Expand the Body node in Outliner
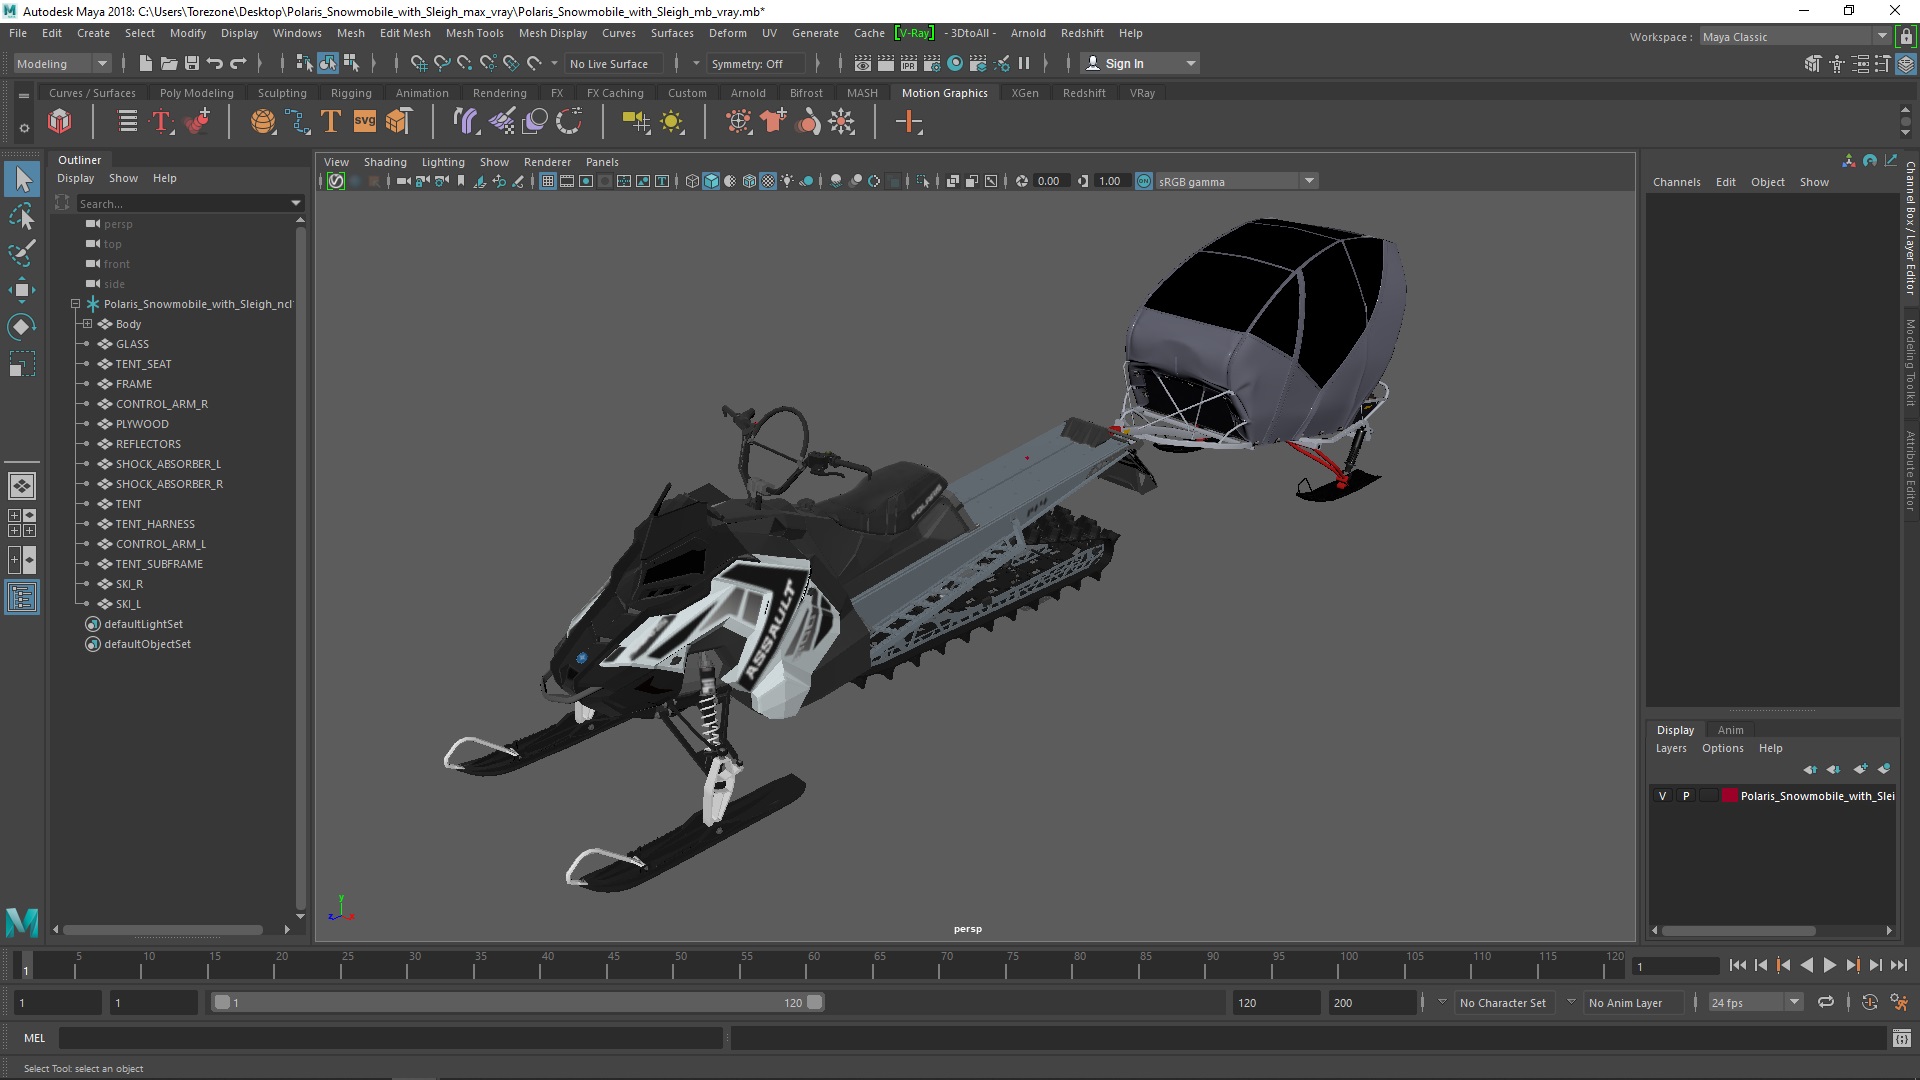 (x=87, y=324)
